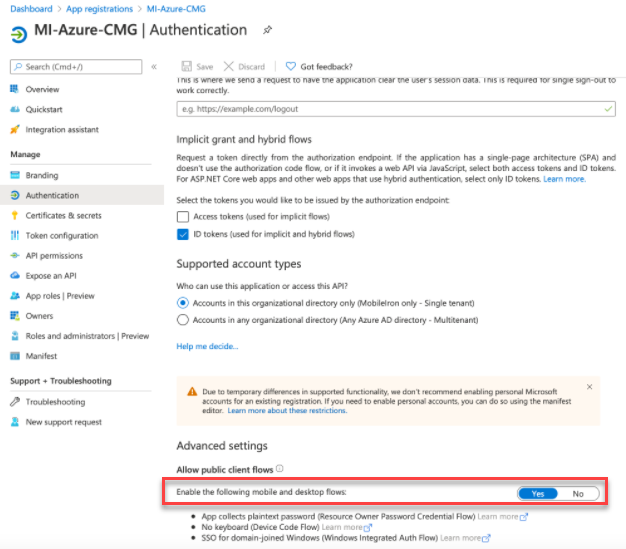Click the Troubleshooting wrench icon
Viewport: 626px width, 549px height.
[x=15, y=401]
